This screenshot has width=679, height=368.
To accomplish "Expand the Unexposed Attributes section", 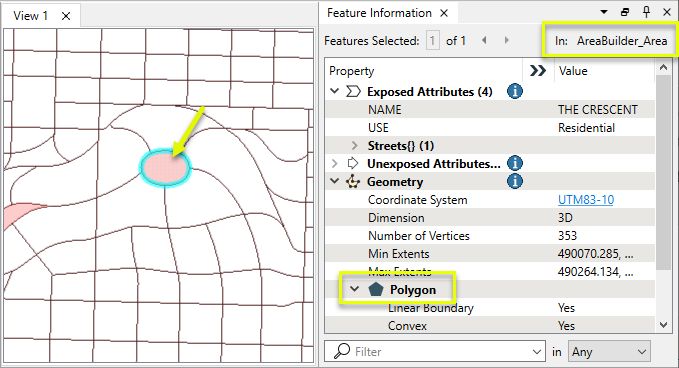I will tap(334, 163).
